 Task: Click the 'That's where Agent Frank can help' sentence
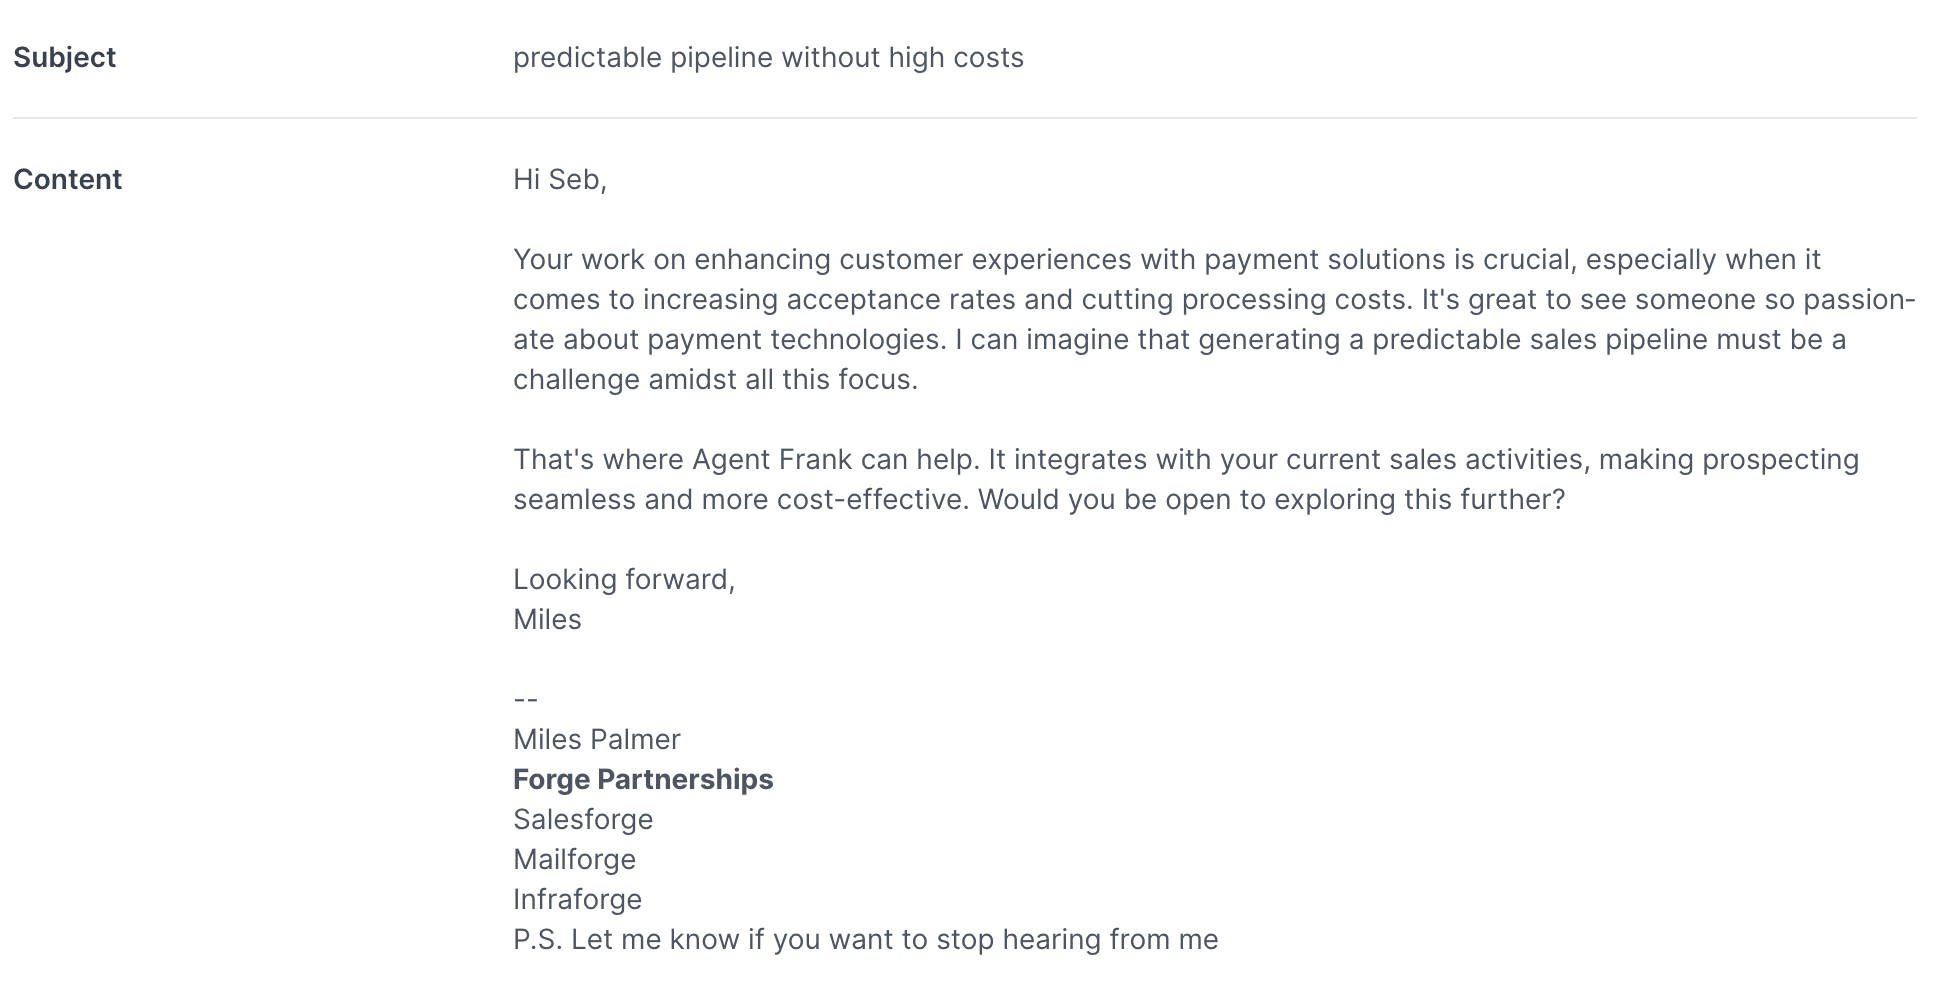coord(747,460)
